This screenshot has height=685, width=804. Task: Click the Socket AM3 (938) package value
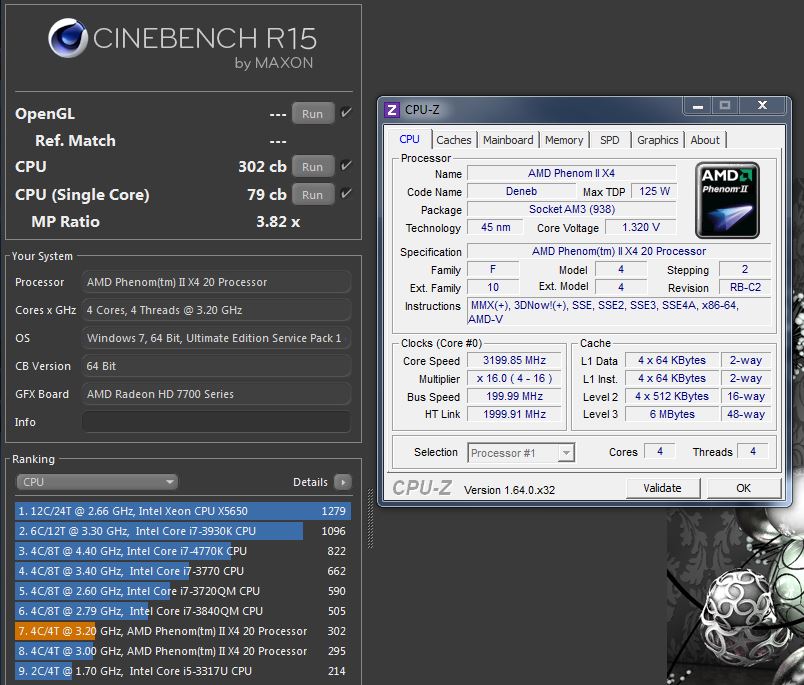[572, 209]
